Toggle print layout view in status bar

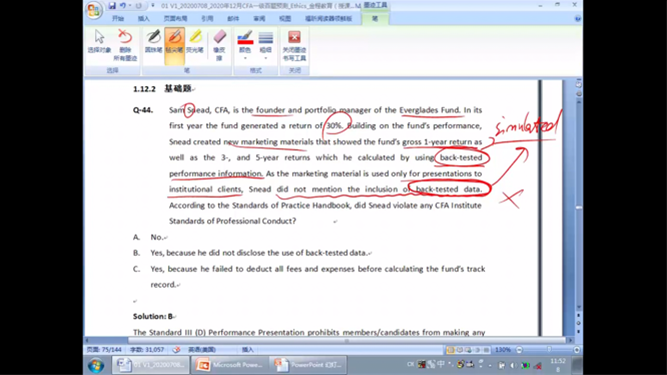pos(450,350)
